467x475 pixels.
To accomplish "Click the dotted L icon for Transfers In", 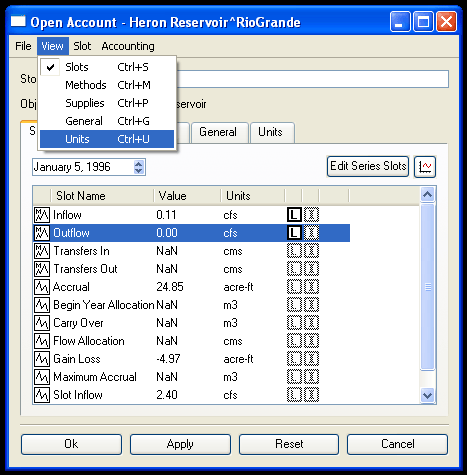I will tap(294, 251).
